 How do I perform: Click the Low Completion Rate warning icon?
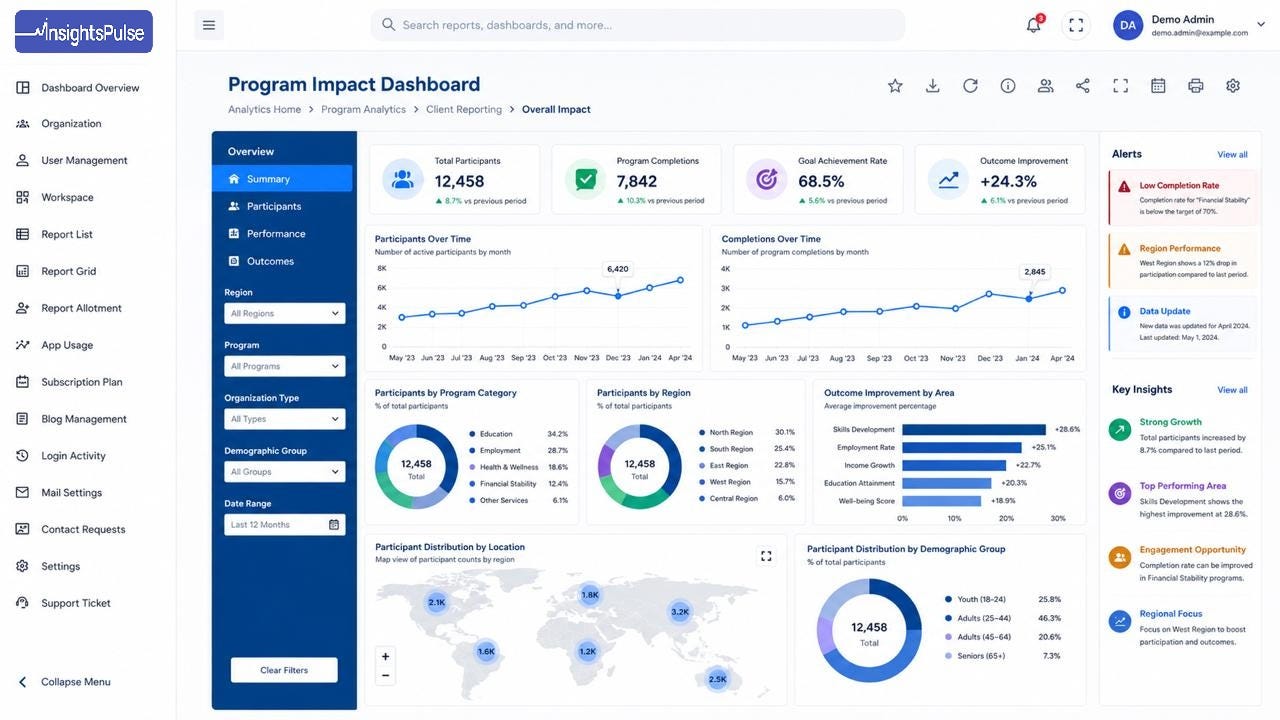[1124, 186]
